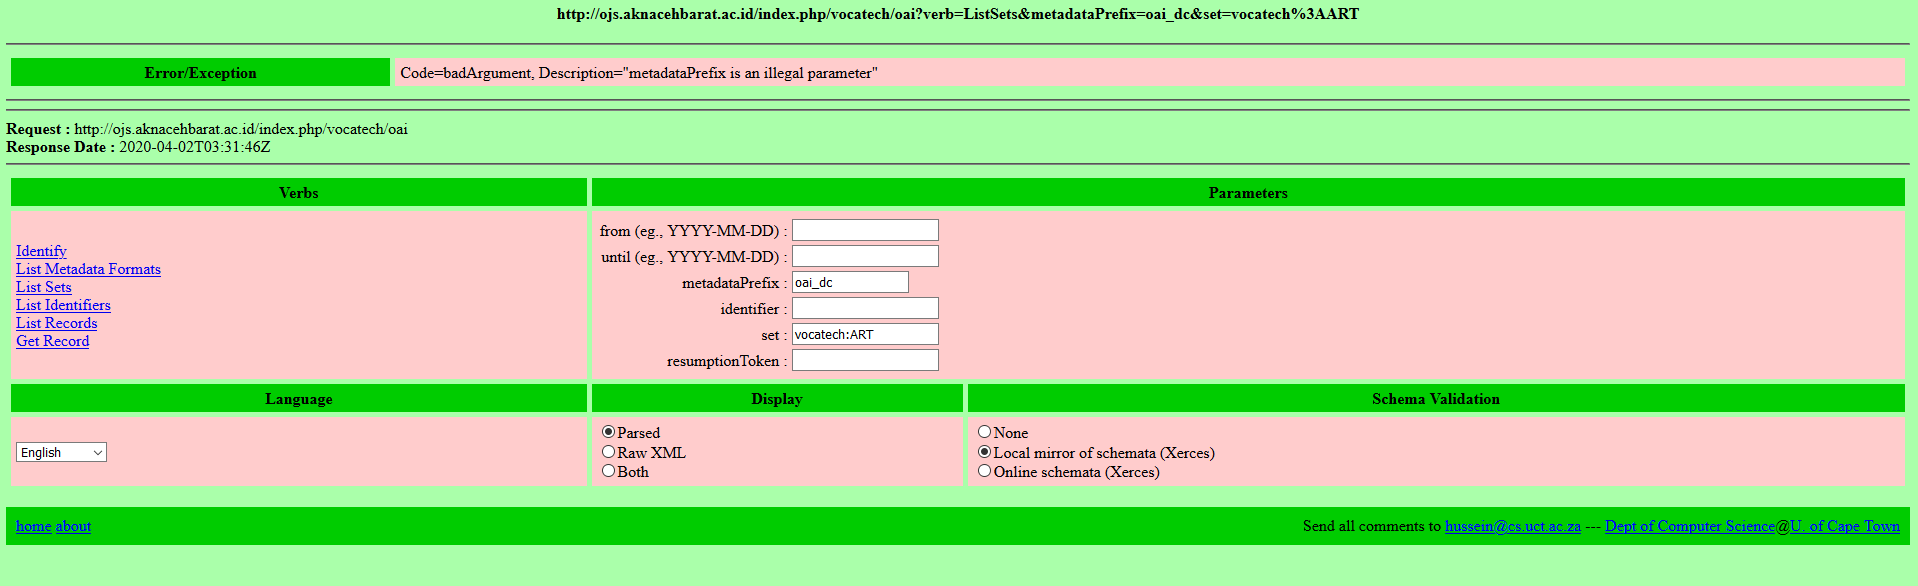Click the from date input field
Image resolution: width=1918 pixels, height=586 pixels.
[x=865, y=231]
